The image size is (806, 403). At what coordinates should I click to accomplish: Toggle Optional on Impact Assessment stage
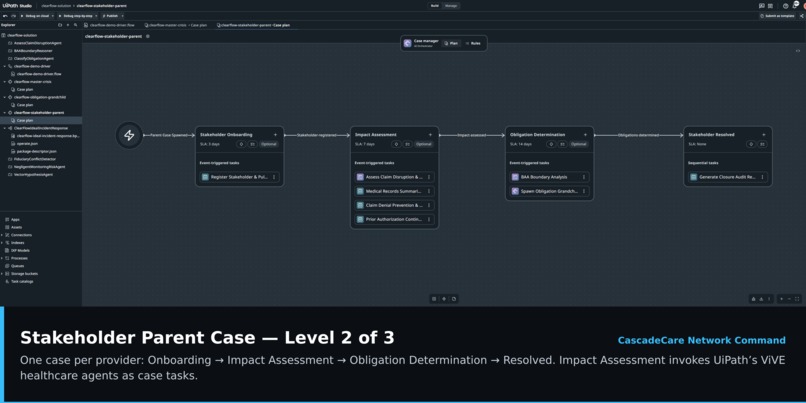(x=424, y=144)
